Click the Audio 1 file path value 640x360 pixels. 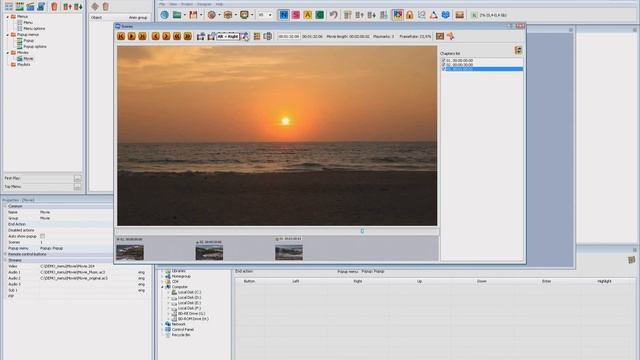click(73, 272)
